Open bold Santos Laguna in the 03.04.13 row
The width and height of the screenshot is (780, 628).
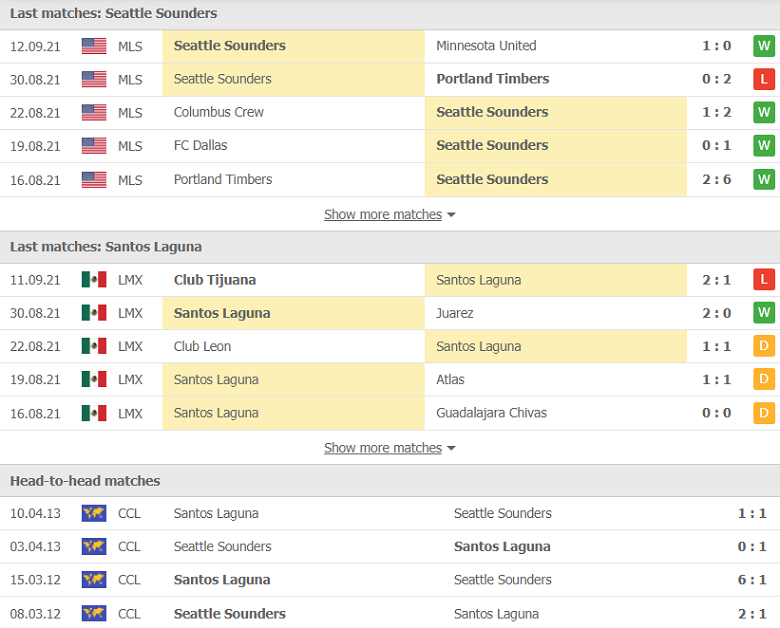coord(502,546)
